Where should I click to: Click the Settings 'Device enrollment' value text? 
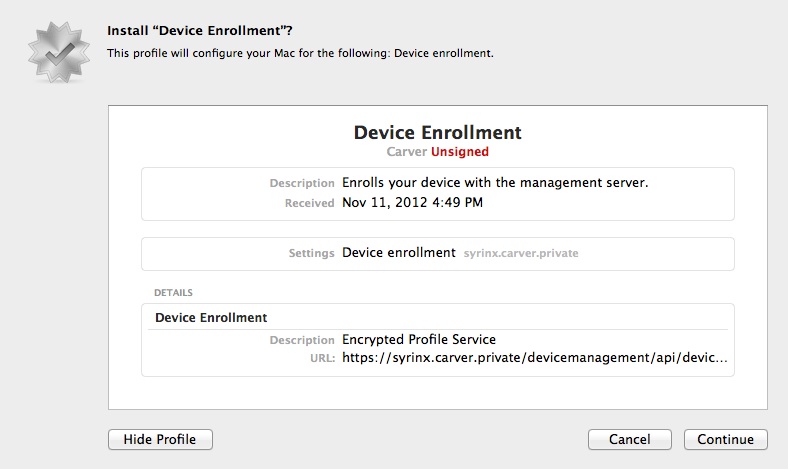point(399,253)
